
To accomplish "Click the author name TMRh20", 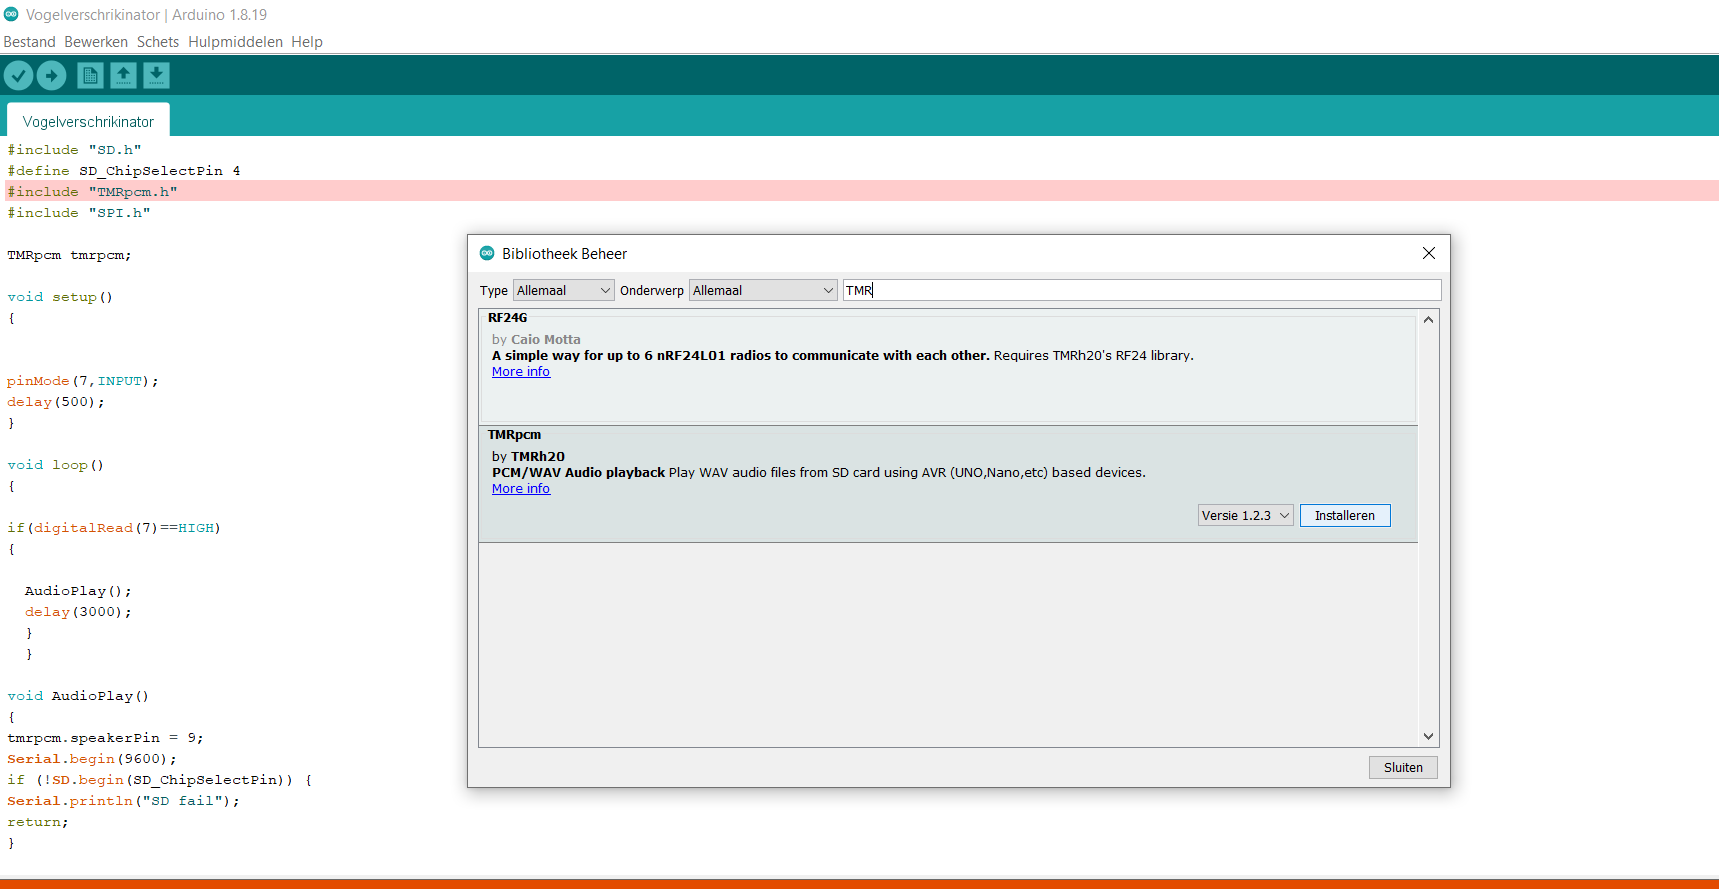I will click(538, 456).
